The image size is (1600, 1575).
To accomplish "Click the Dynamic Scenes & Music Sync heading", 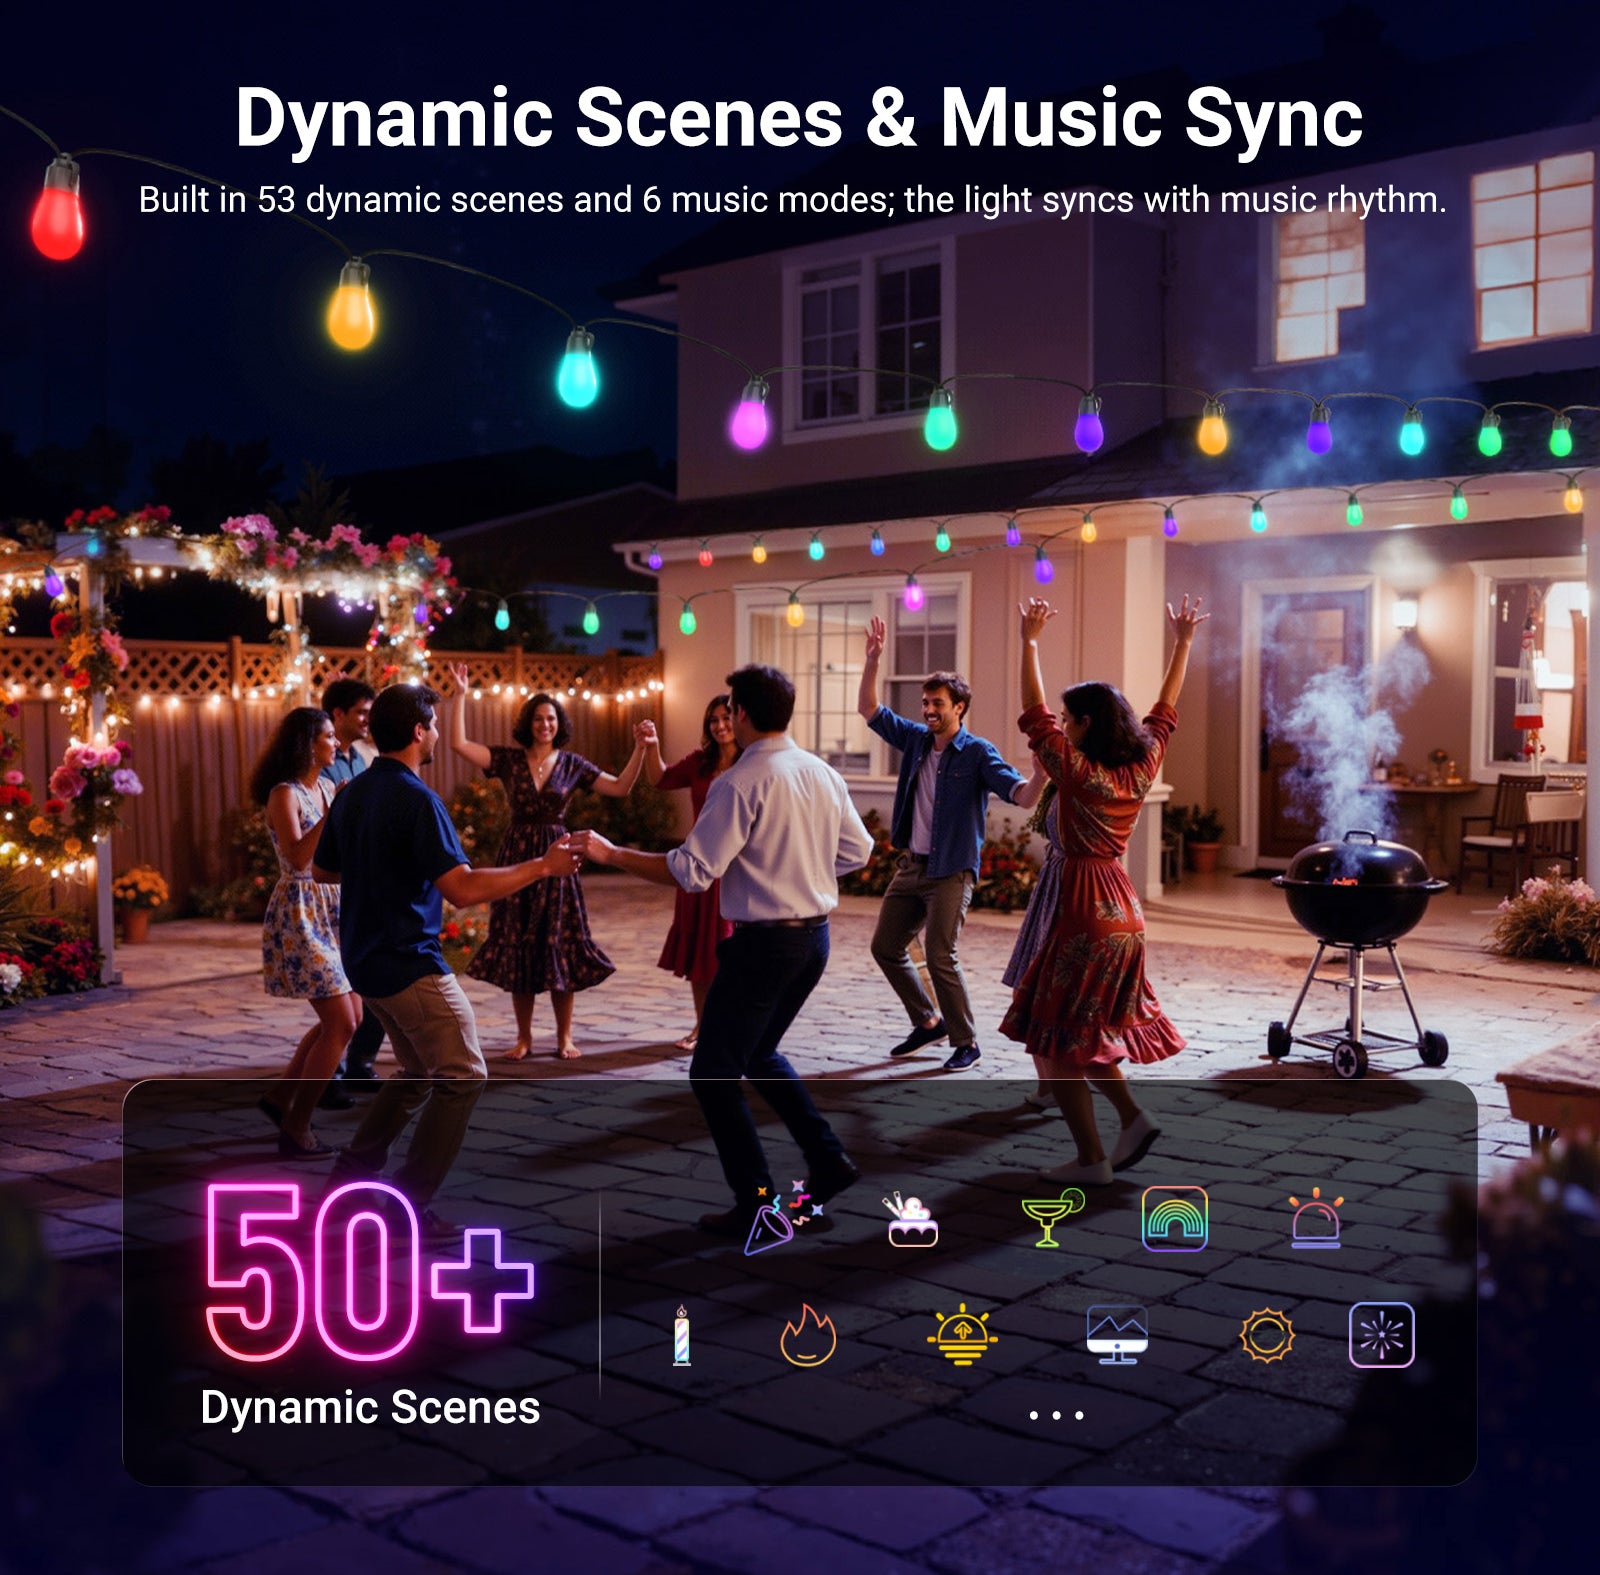I will click(798, 118).
